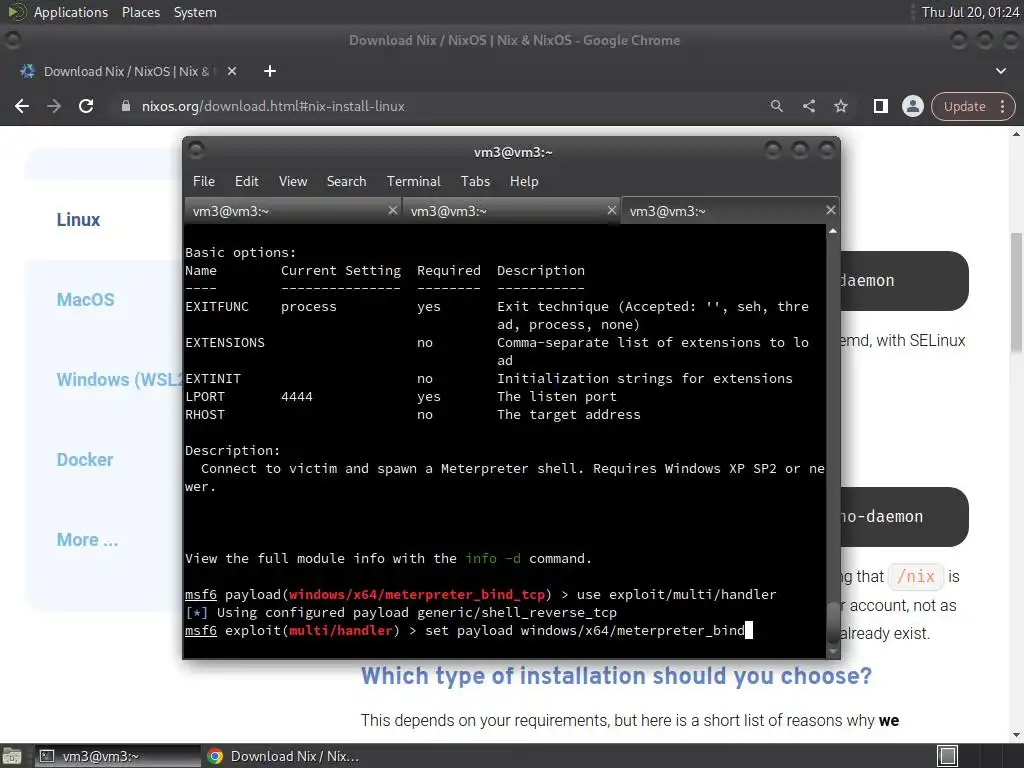Click the site lock icon in address bar
Image resolution: width=1024 pixels, height=768 pixels.
126,106
